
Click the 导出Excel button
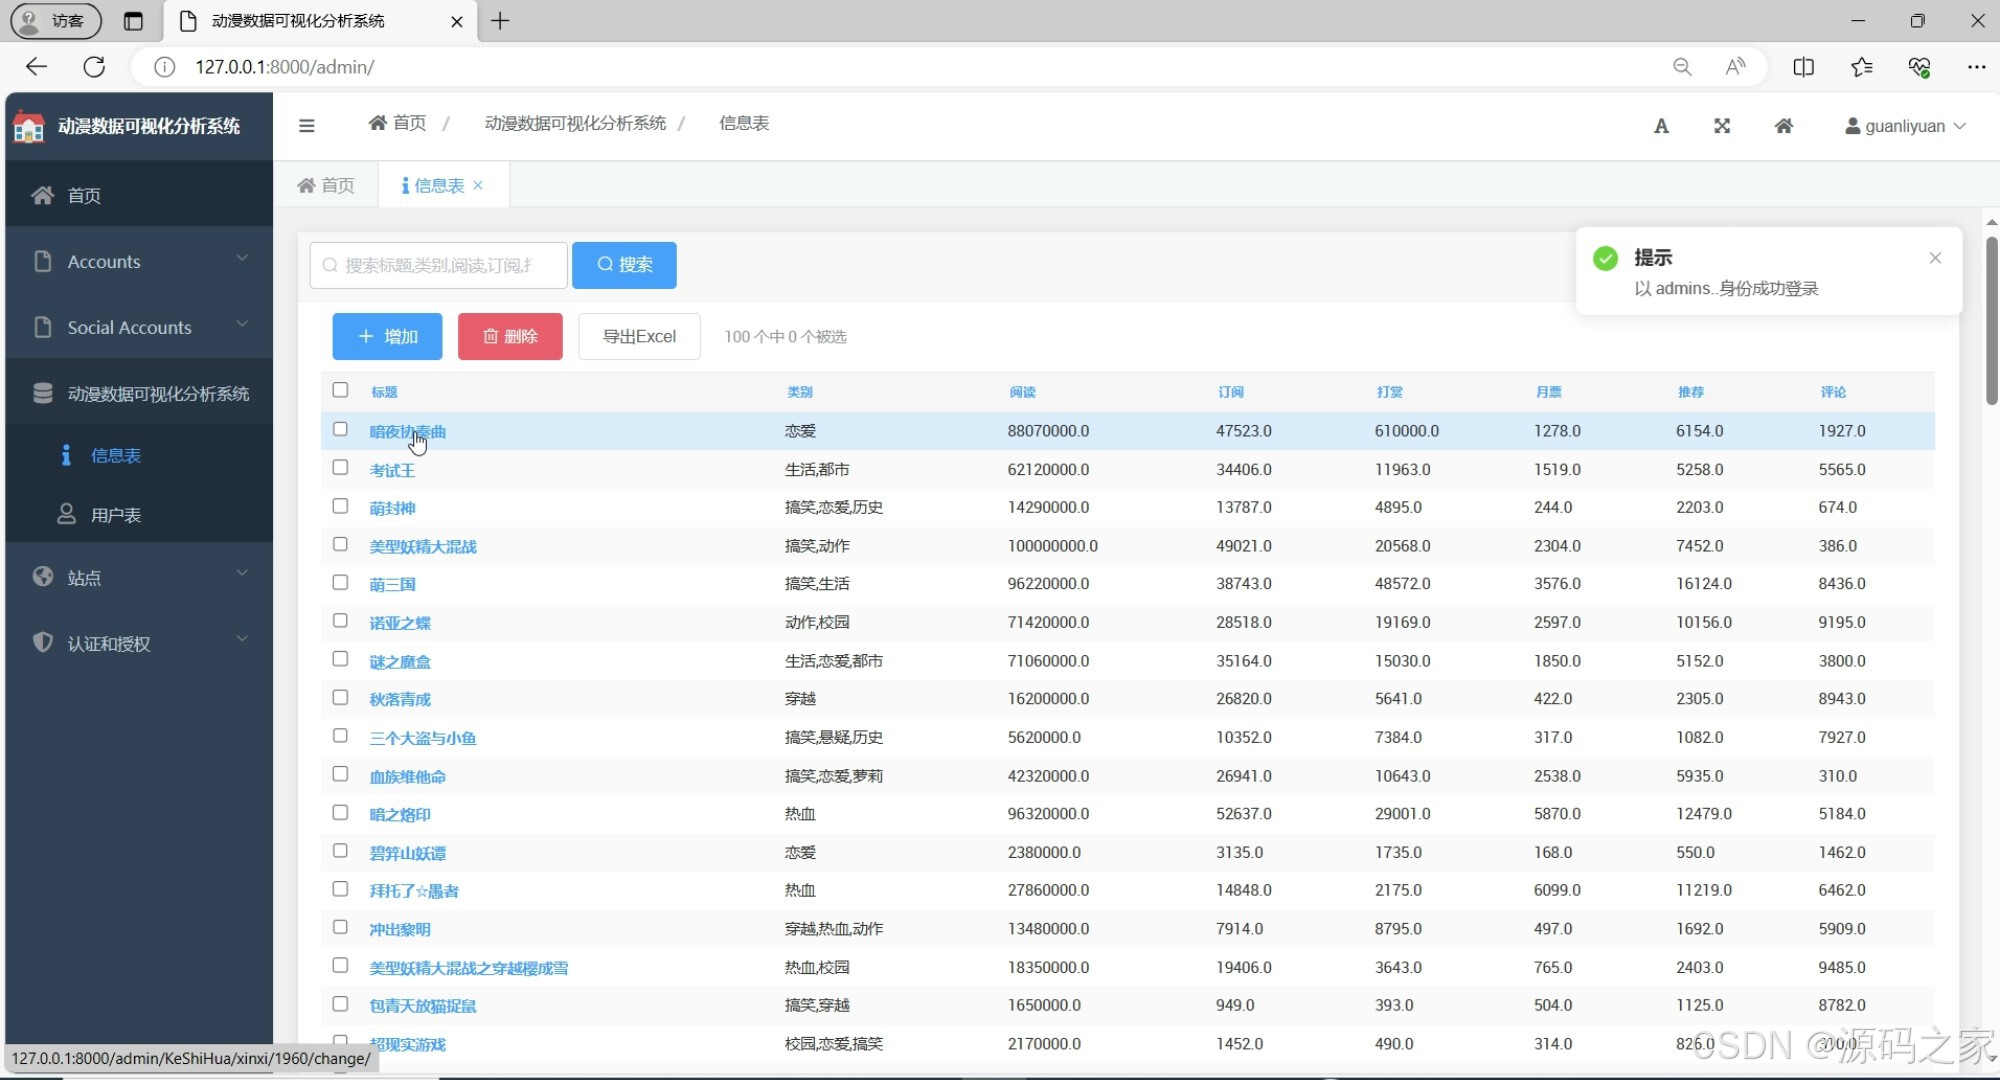point(639,336)
